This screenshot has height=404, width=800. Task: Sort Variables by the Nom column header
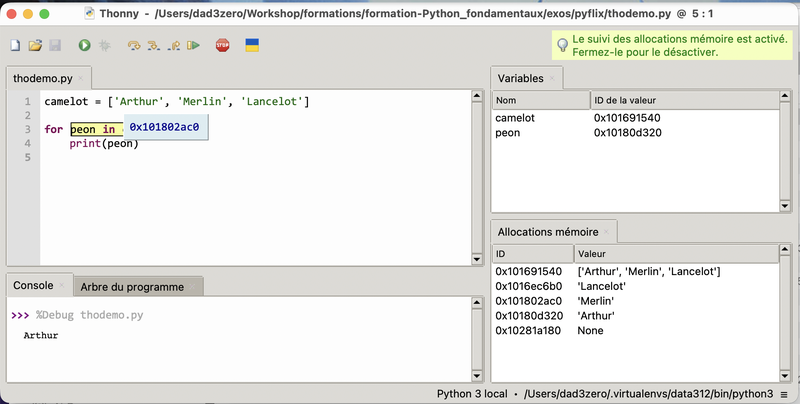coord(541,100)
